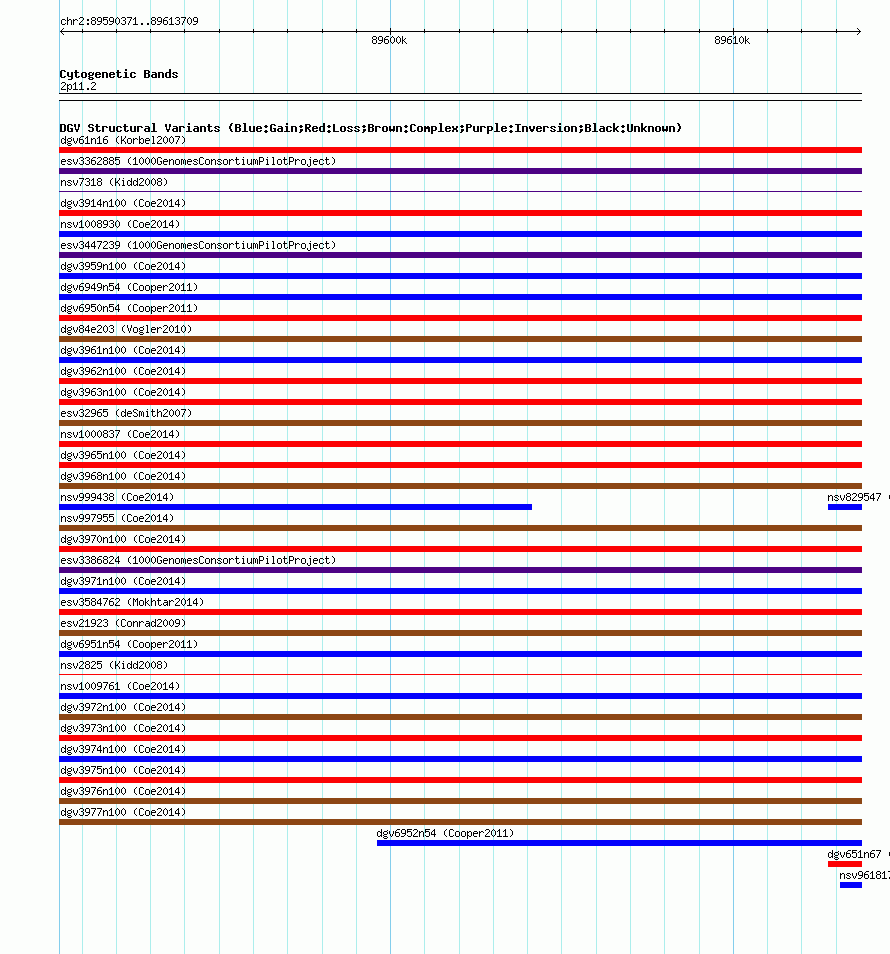Click purple inversion bar of esv3362885

click(x=461, y=171)
